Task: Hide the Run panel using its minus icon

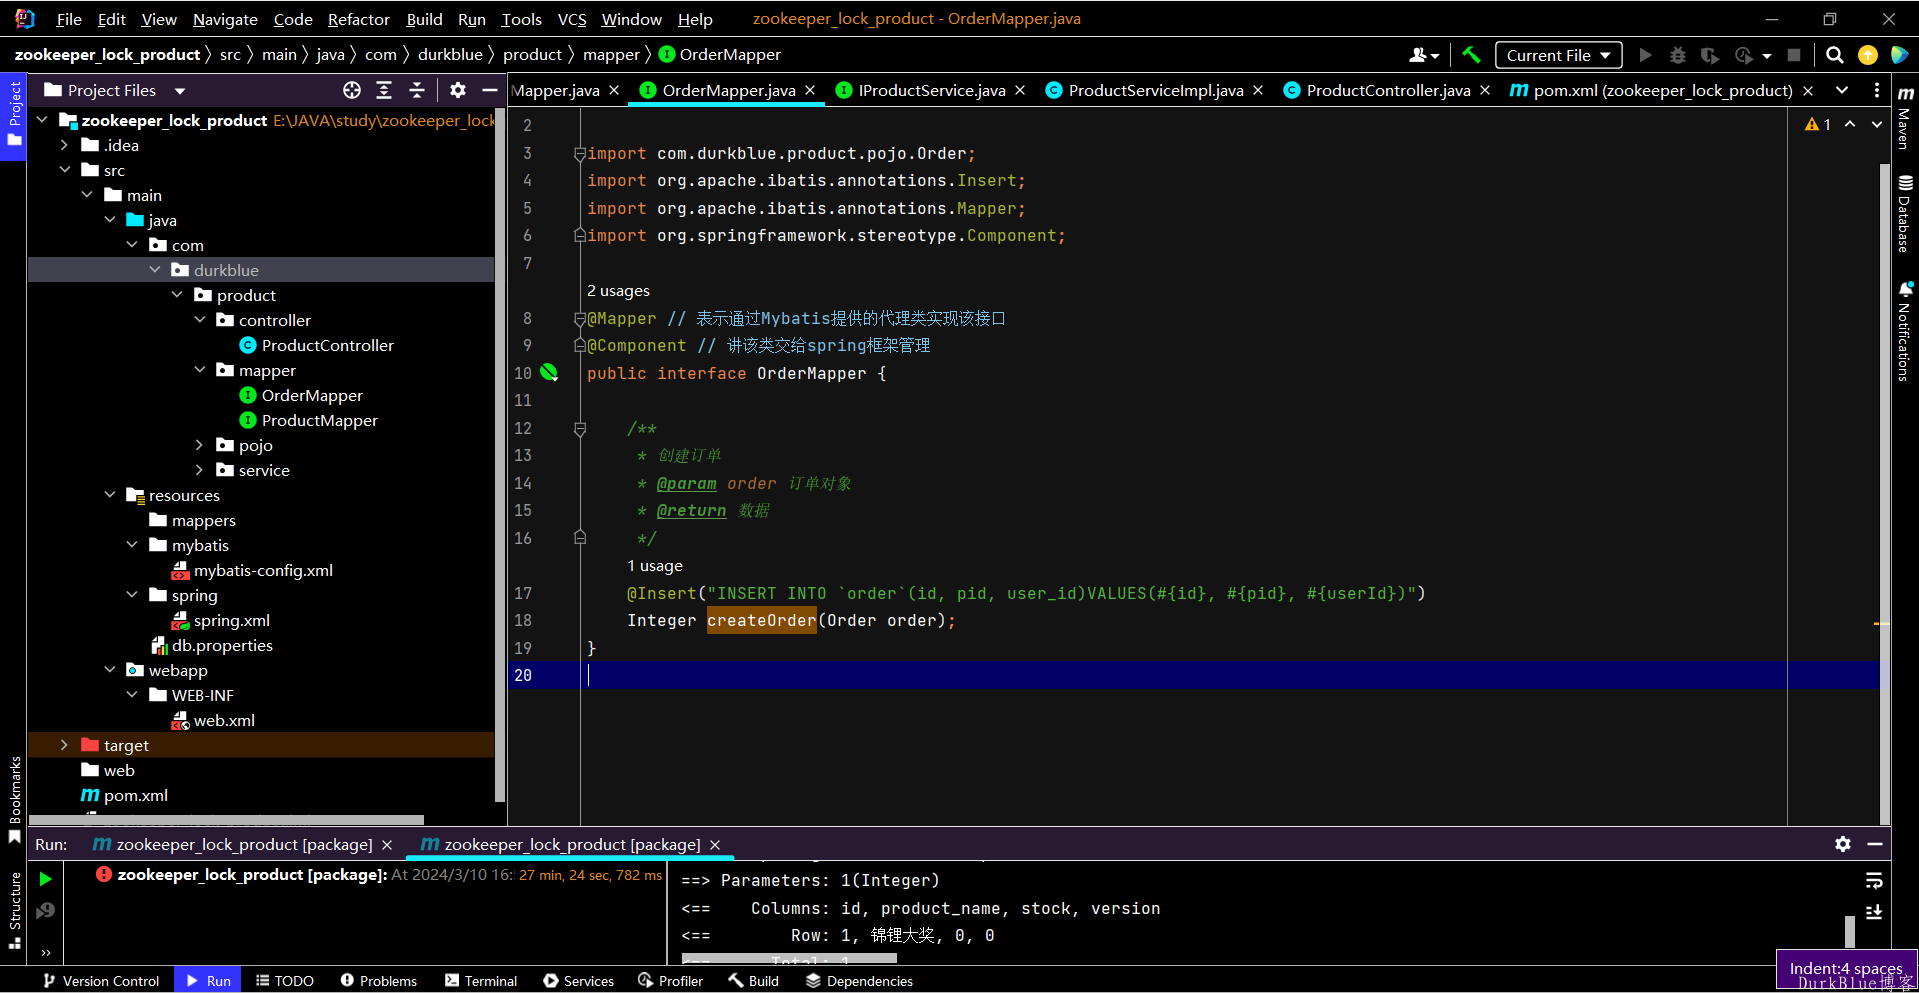Action: (1875, 844)
